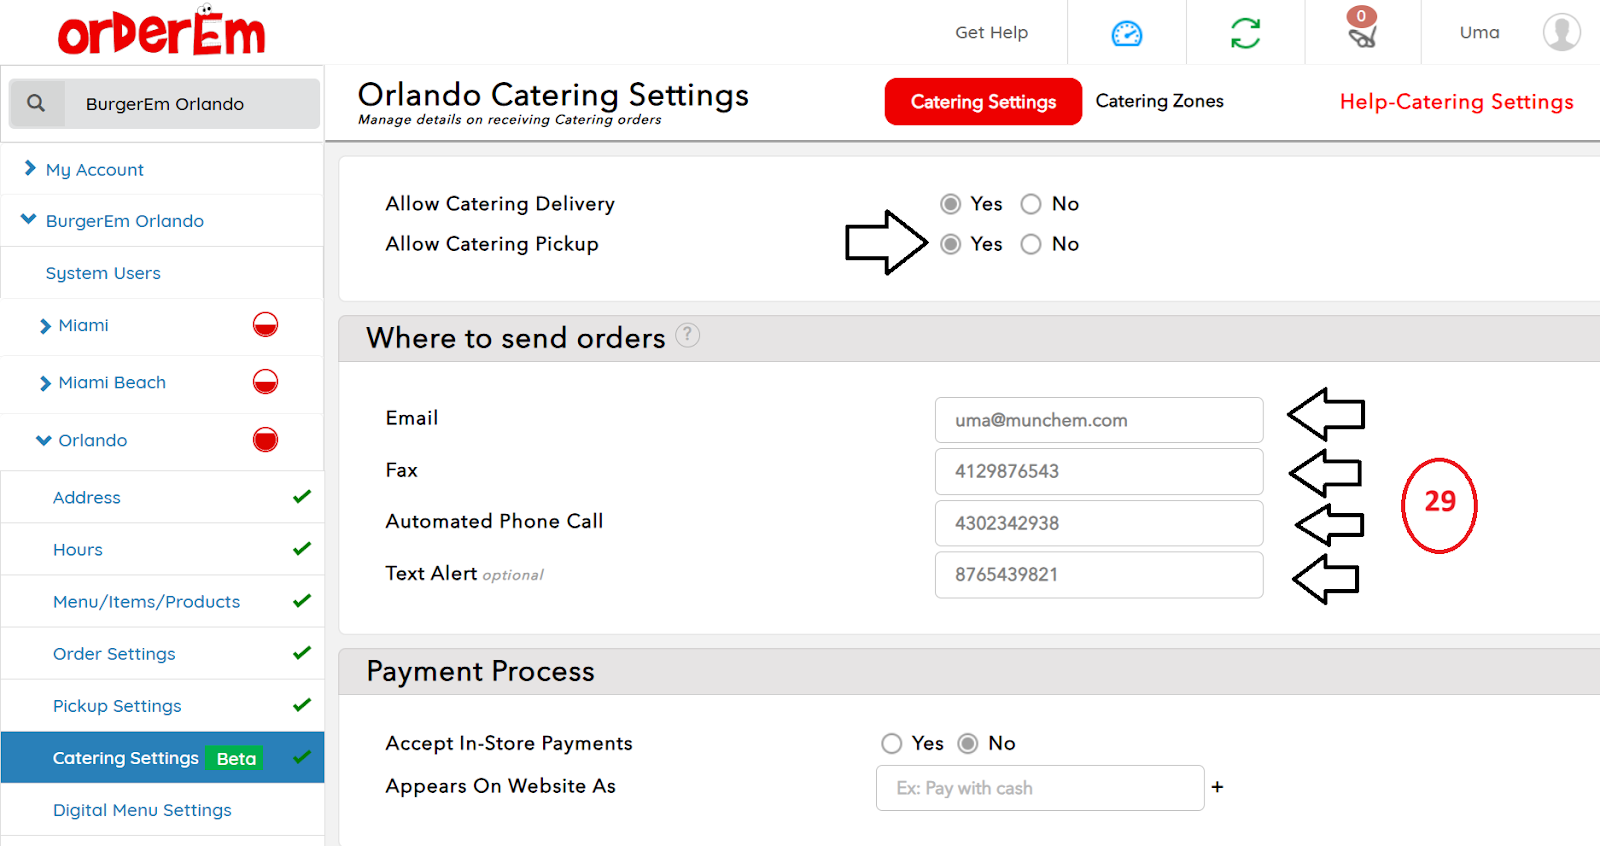Expand the My Account section

point(30,169)
